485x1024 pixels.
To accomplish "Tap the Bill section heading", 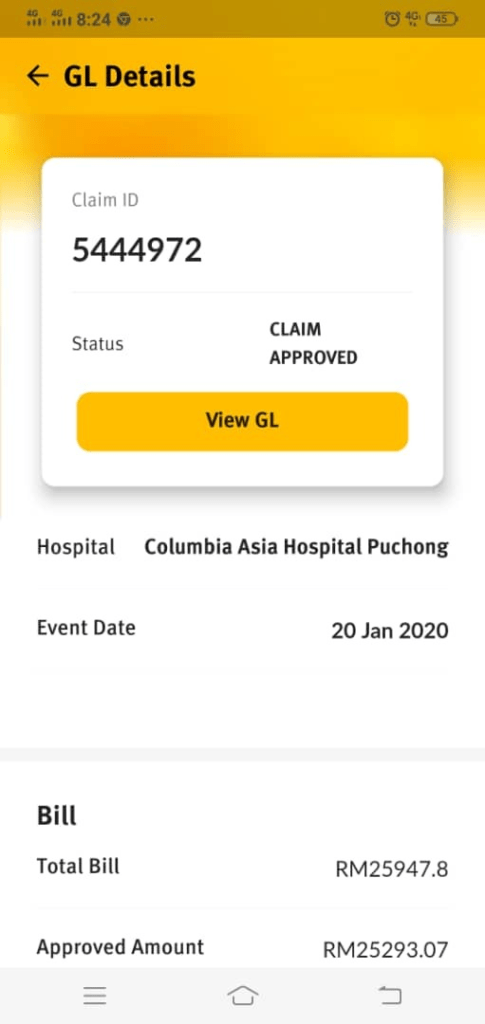I will coord(57,816).
